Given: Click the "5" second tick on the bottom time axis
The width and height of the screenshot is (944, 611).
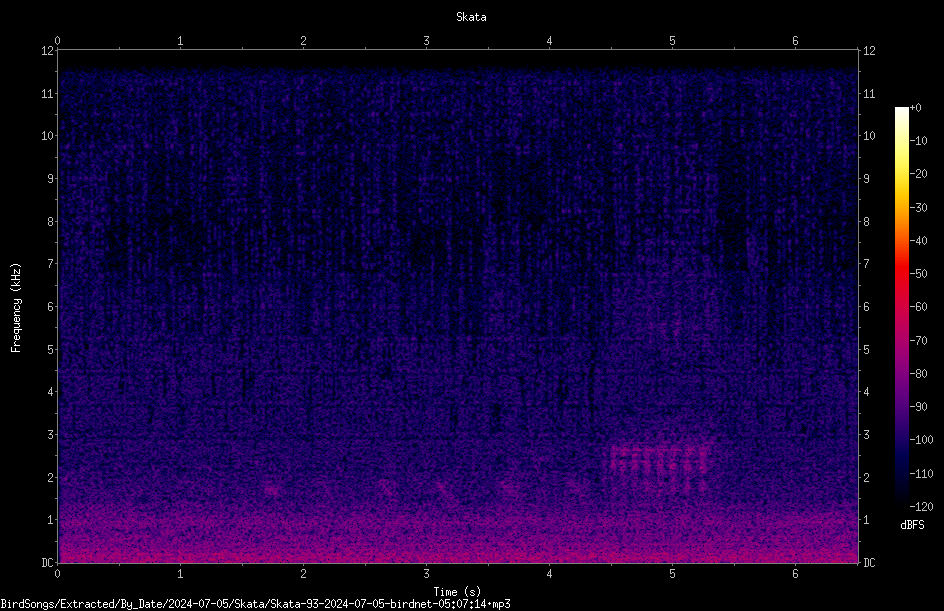Looking at the screenshot, I should tap(672, 574).
